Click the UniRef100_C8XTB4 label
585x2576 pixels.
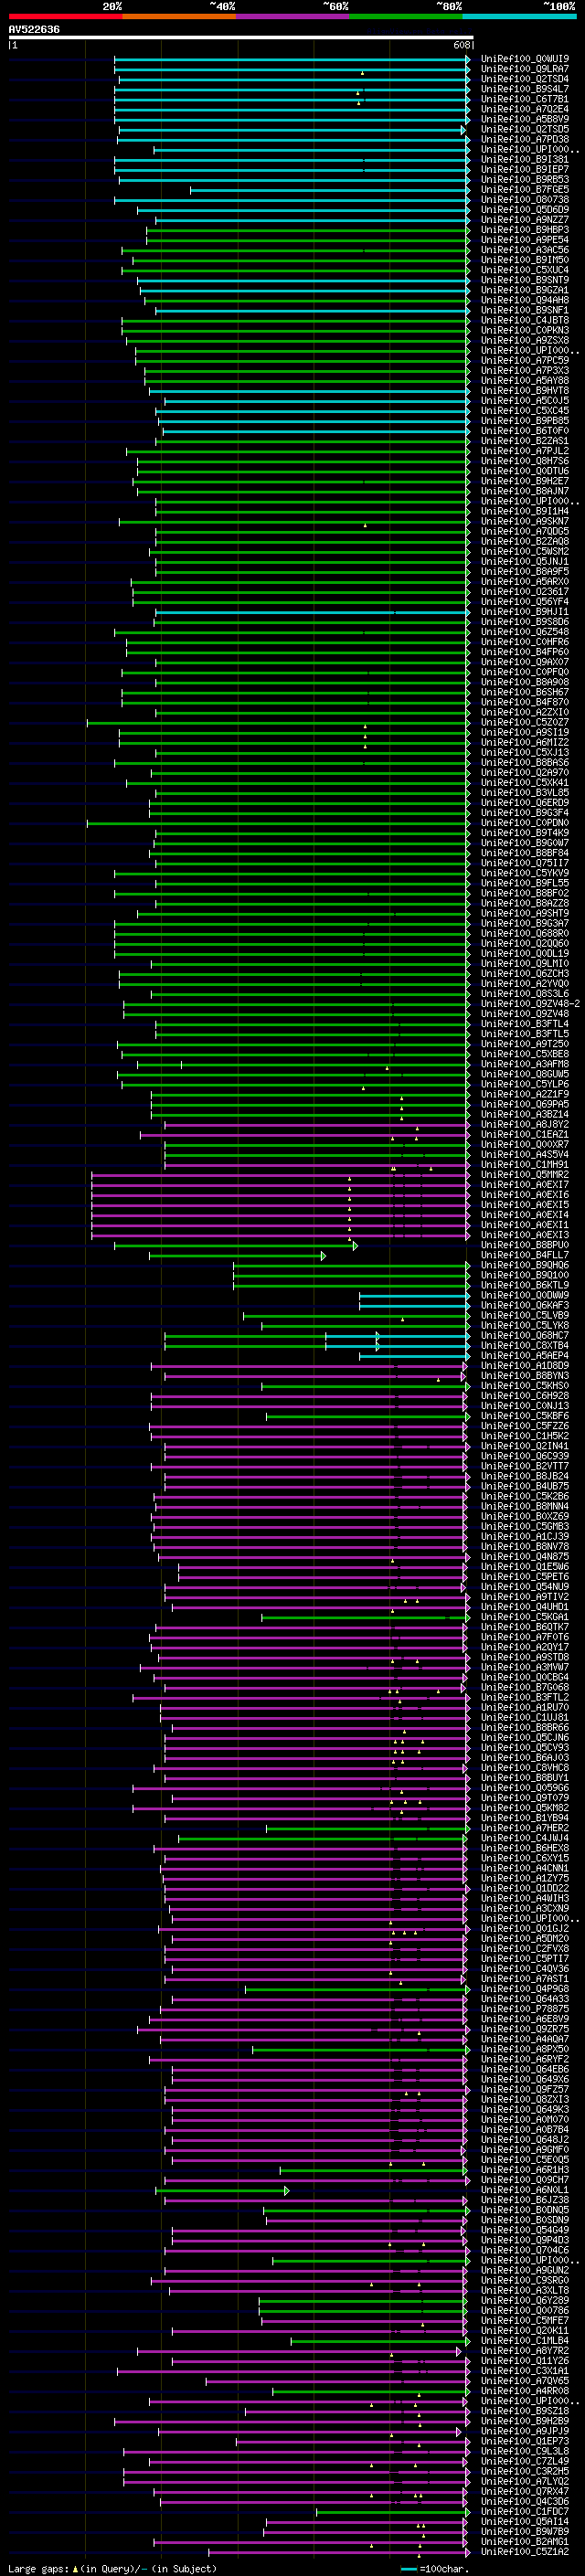click(x=525, y=1345)
